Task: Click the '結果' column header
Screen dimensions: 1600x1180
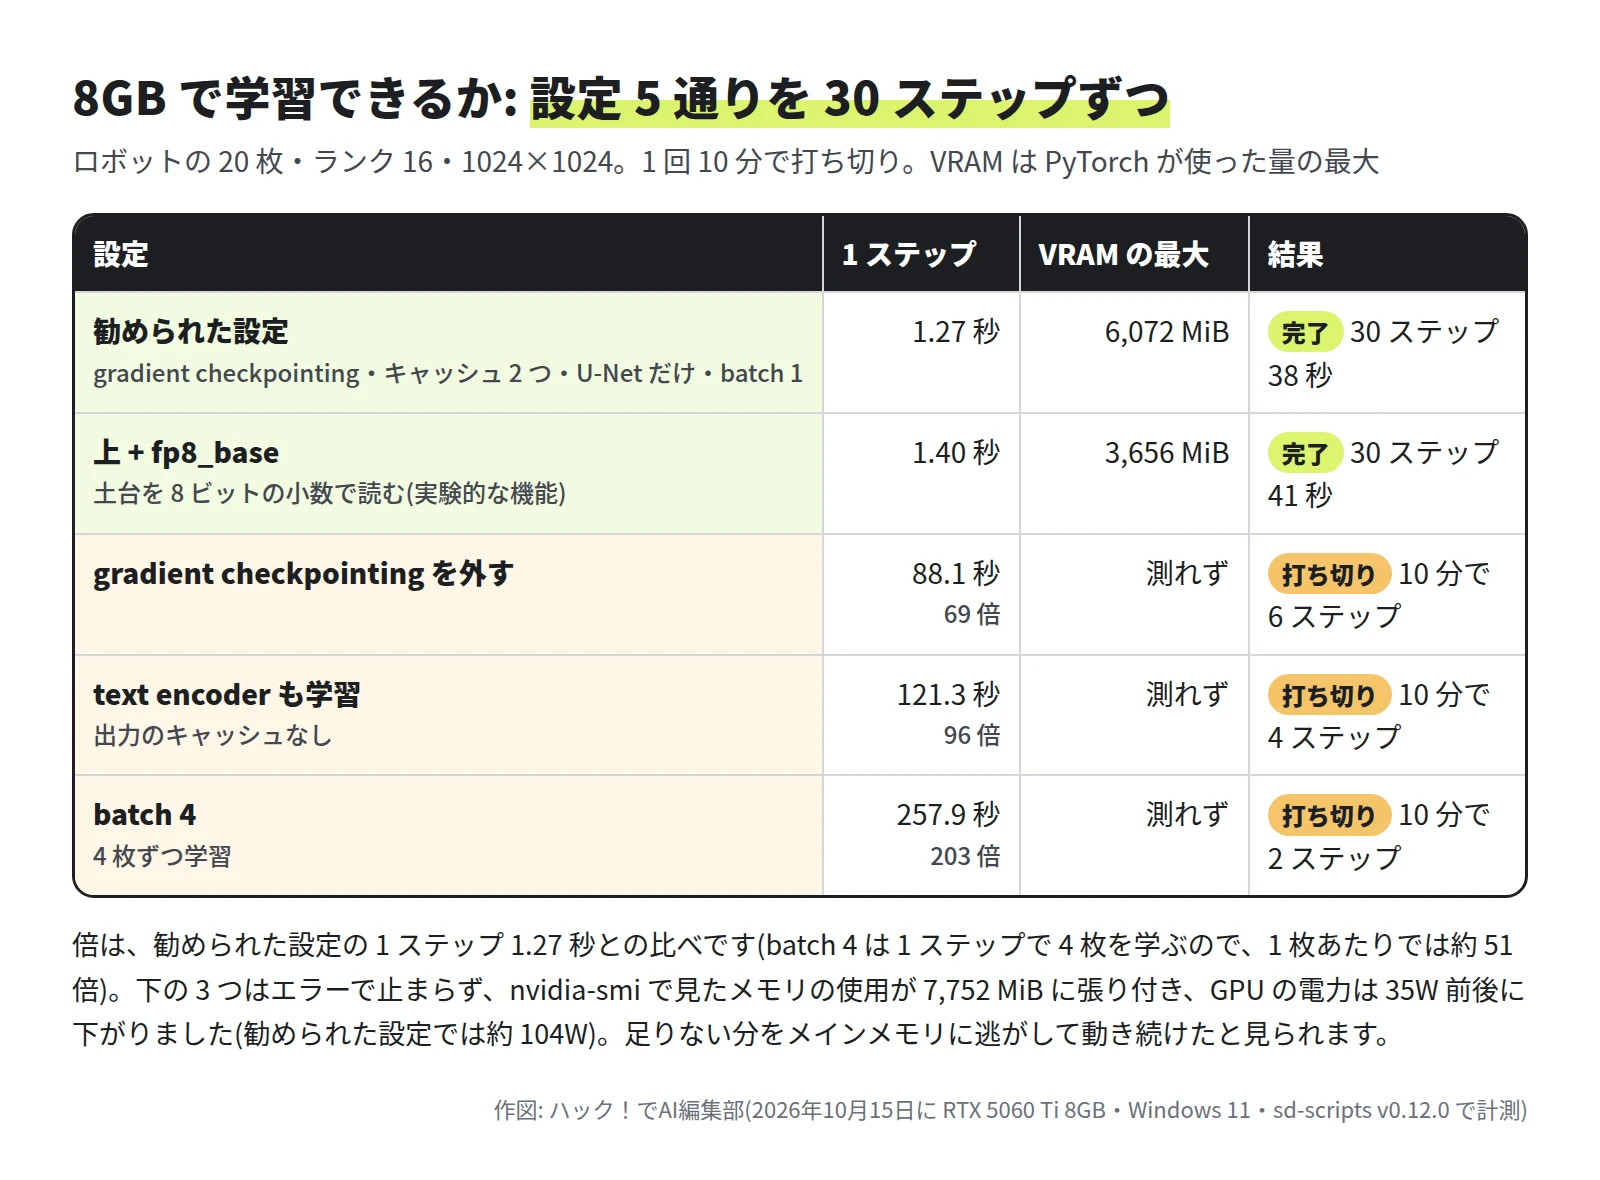Action: coord(1295,254)
